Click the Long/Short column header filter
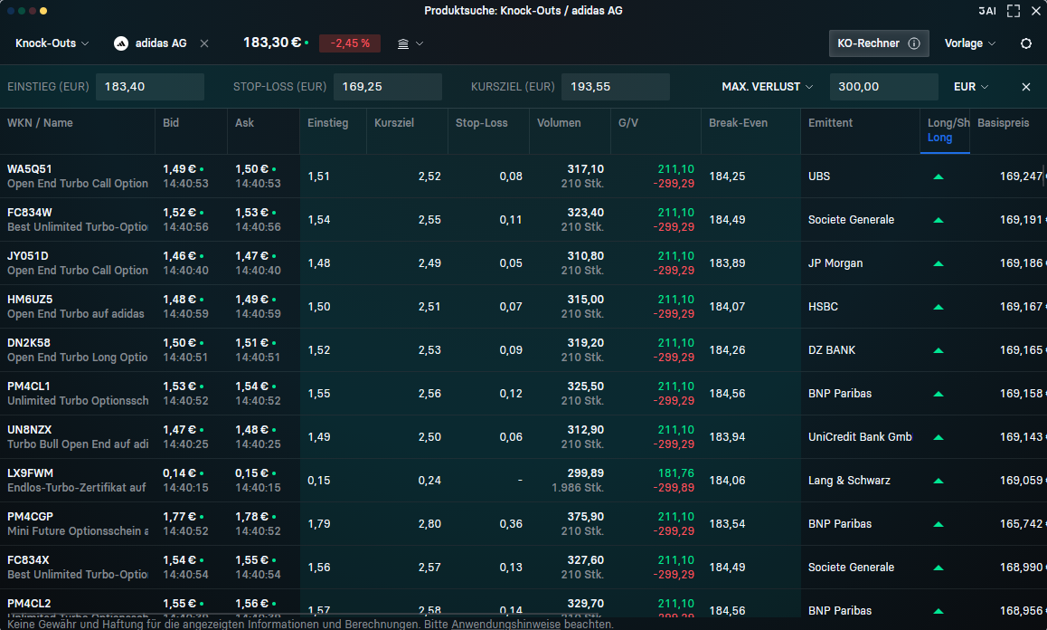Image resolution: width=1047 pixels, height=630 pixels. [x=945, y=130]
